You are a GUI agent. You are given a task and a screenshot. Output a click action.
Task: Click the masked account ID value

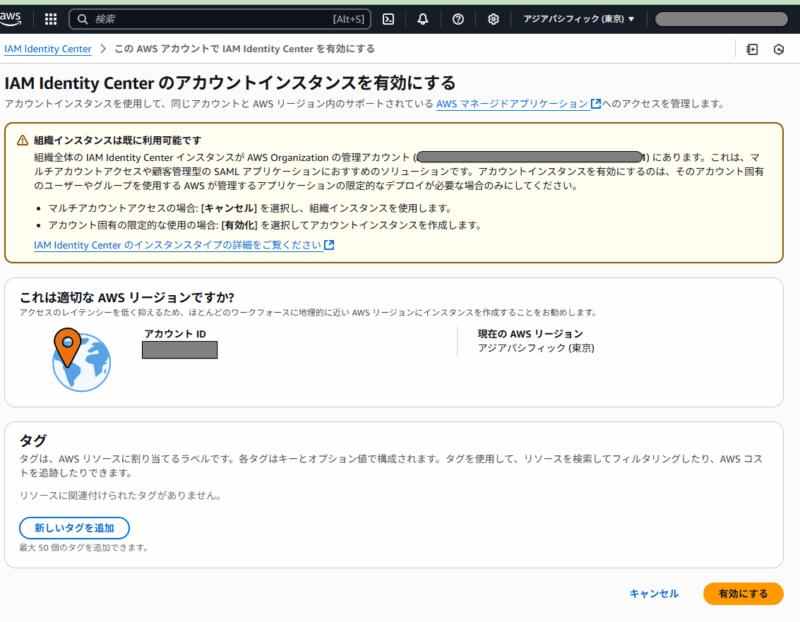(180, 350)
